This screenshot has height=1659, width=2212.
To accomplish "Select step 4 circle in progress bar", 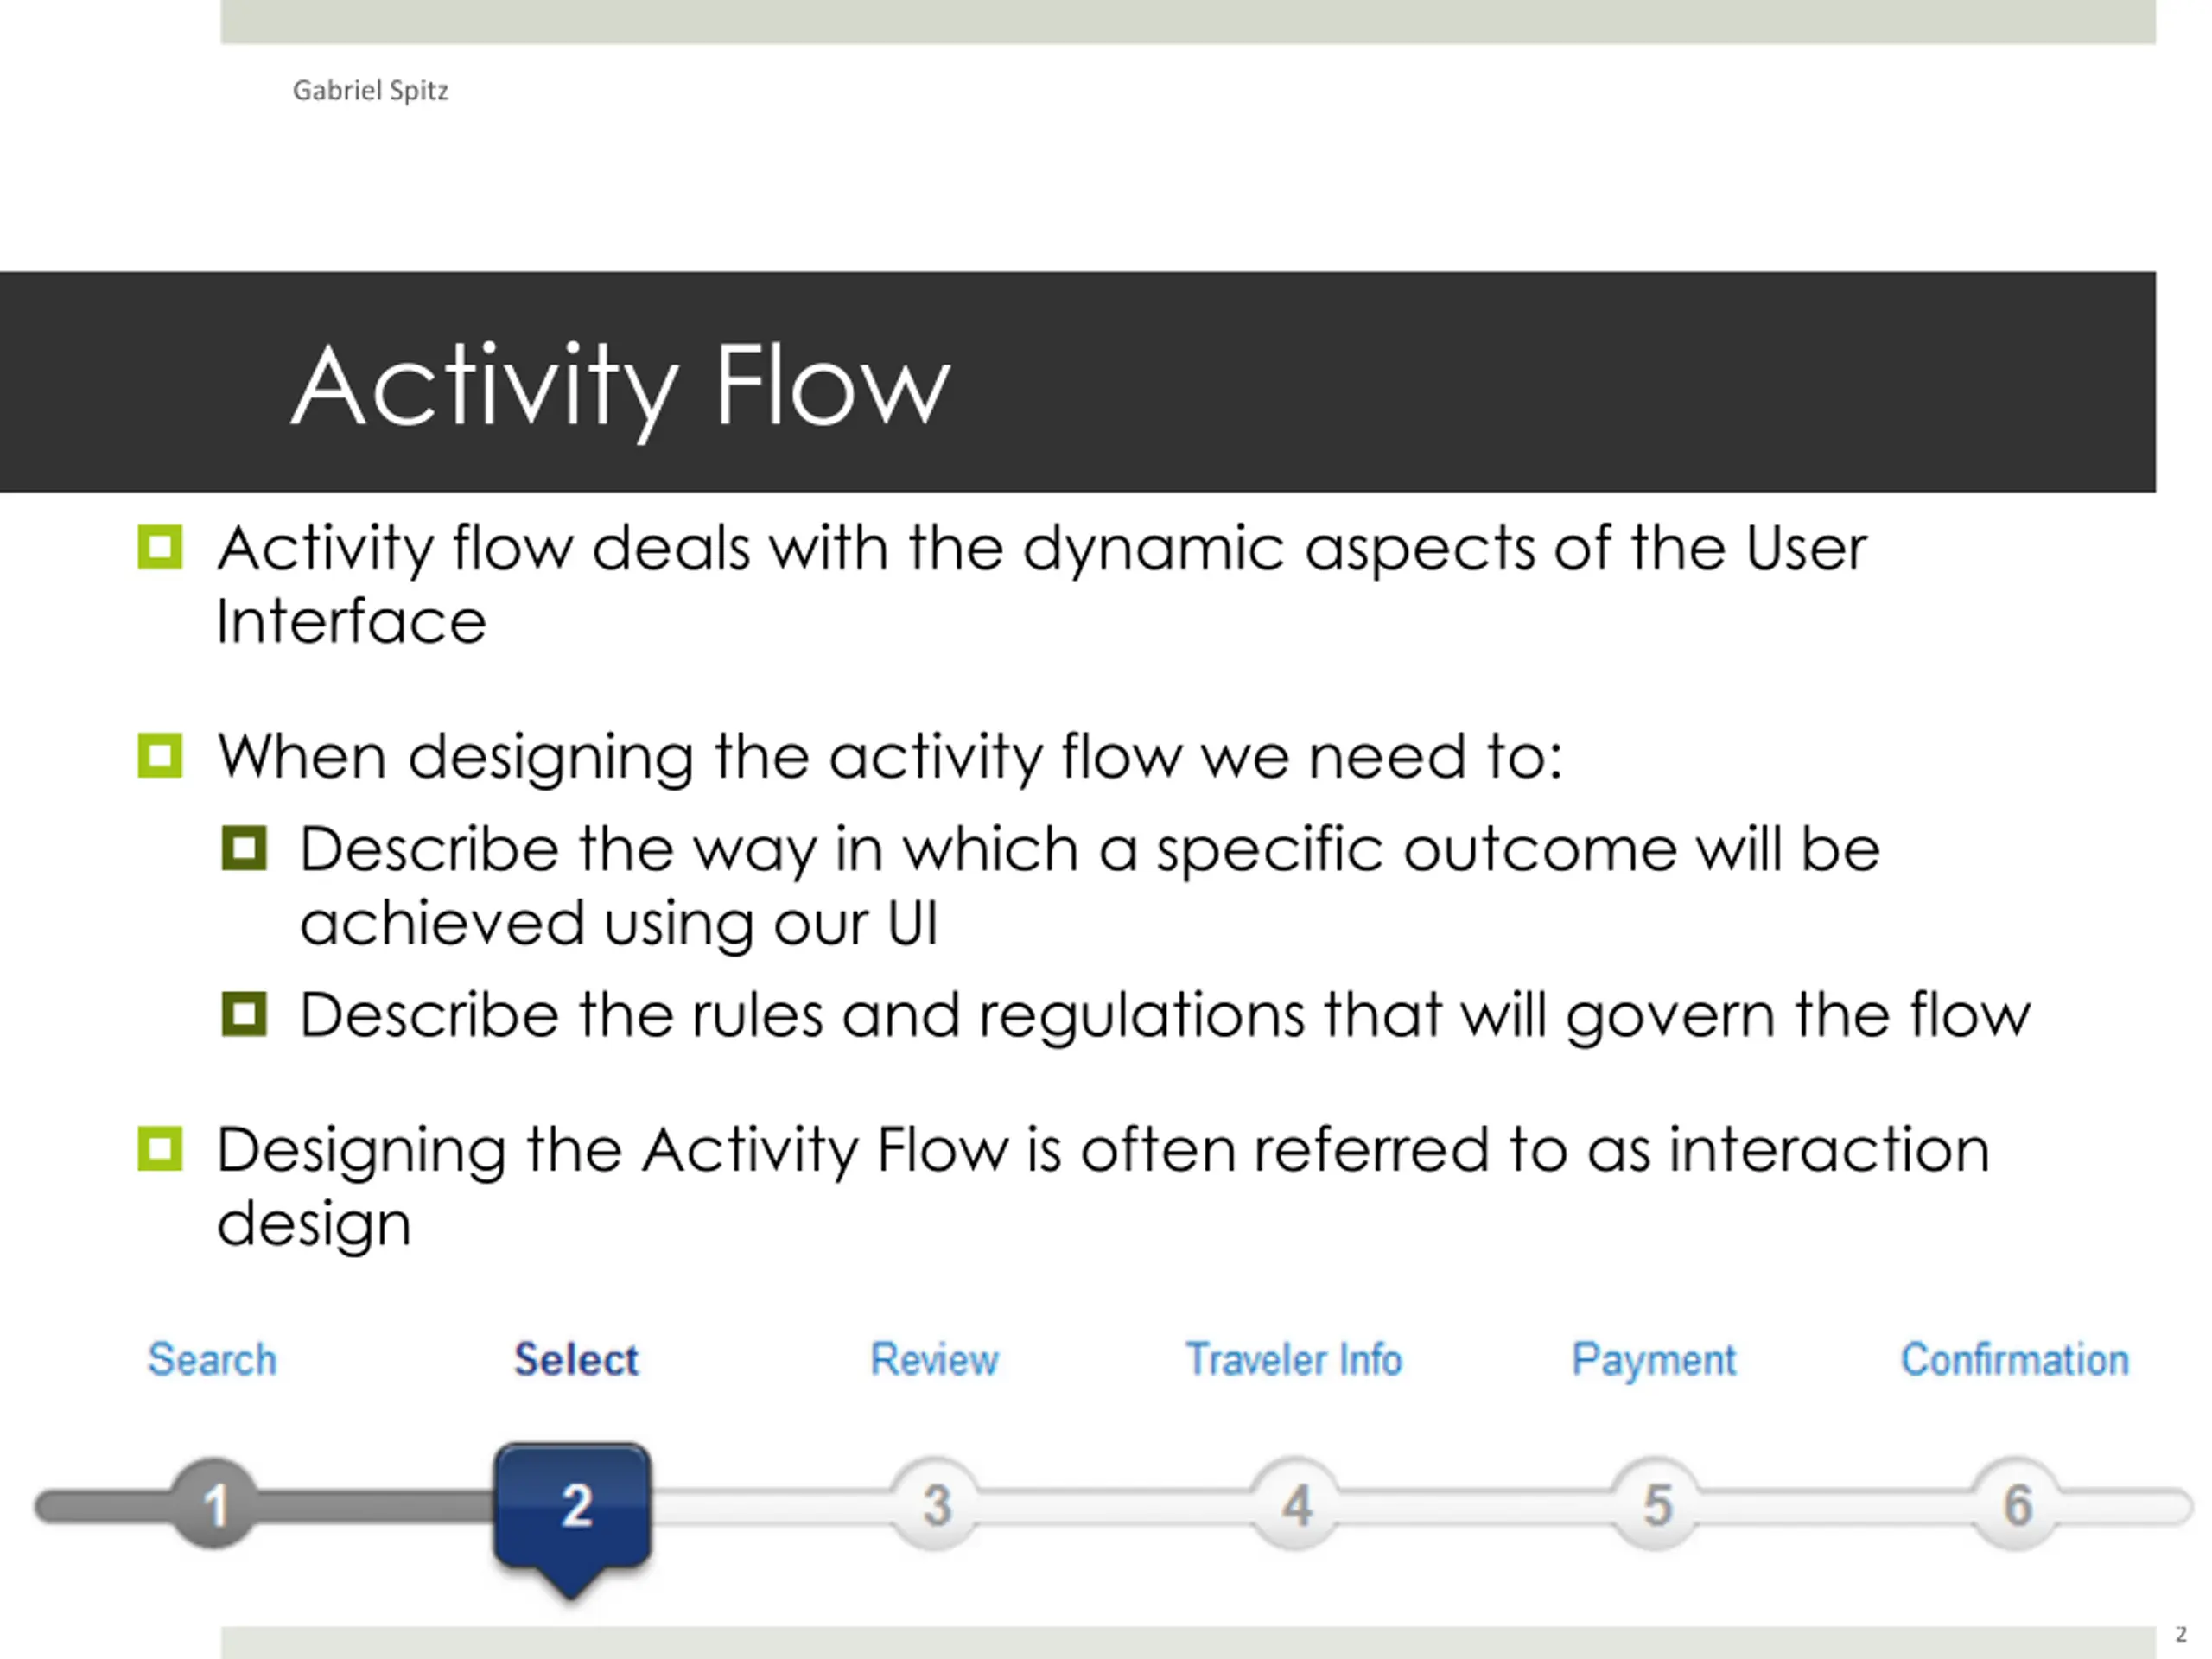I will [1296, 1504].
